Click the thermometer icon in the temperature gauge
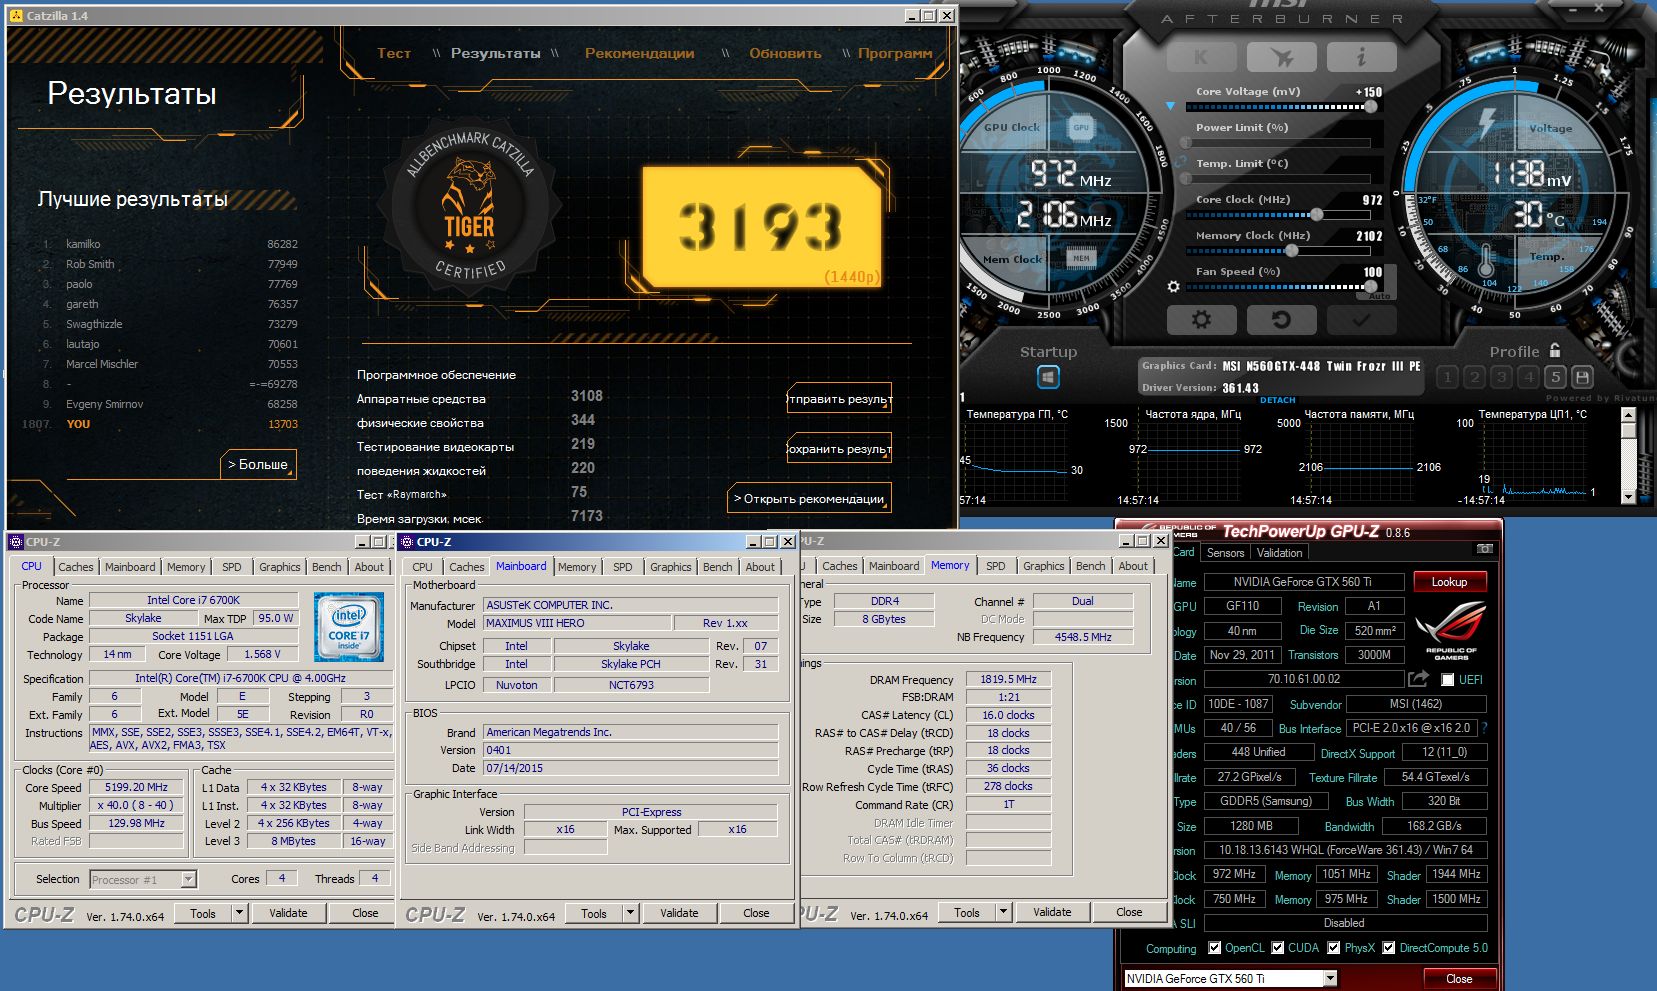 (1486, 260)
